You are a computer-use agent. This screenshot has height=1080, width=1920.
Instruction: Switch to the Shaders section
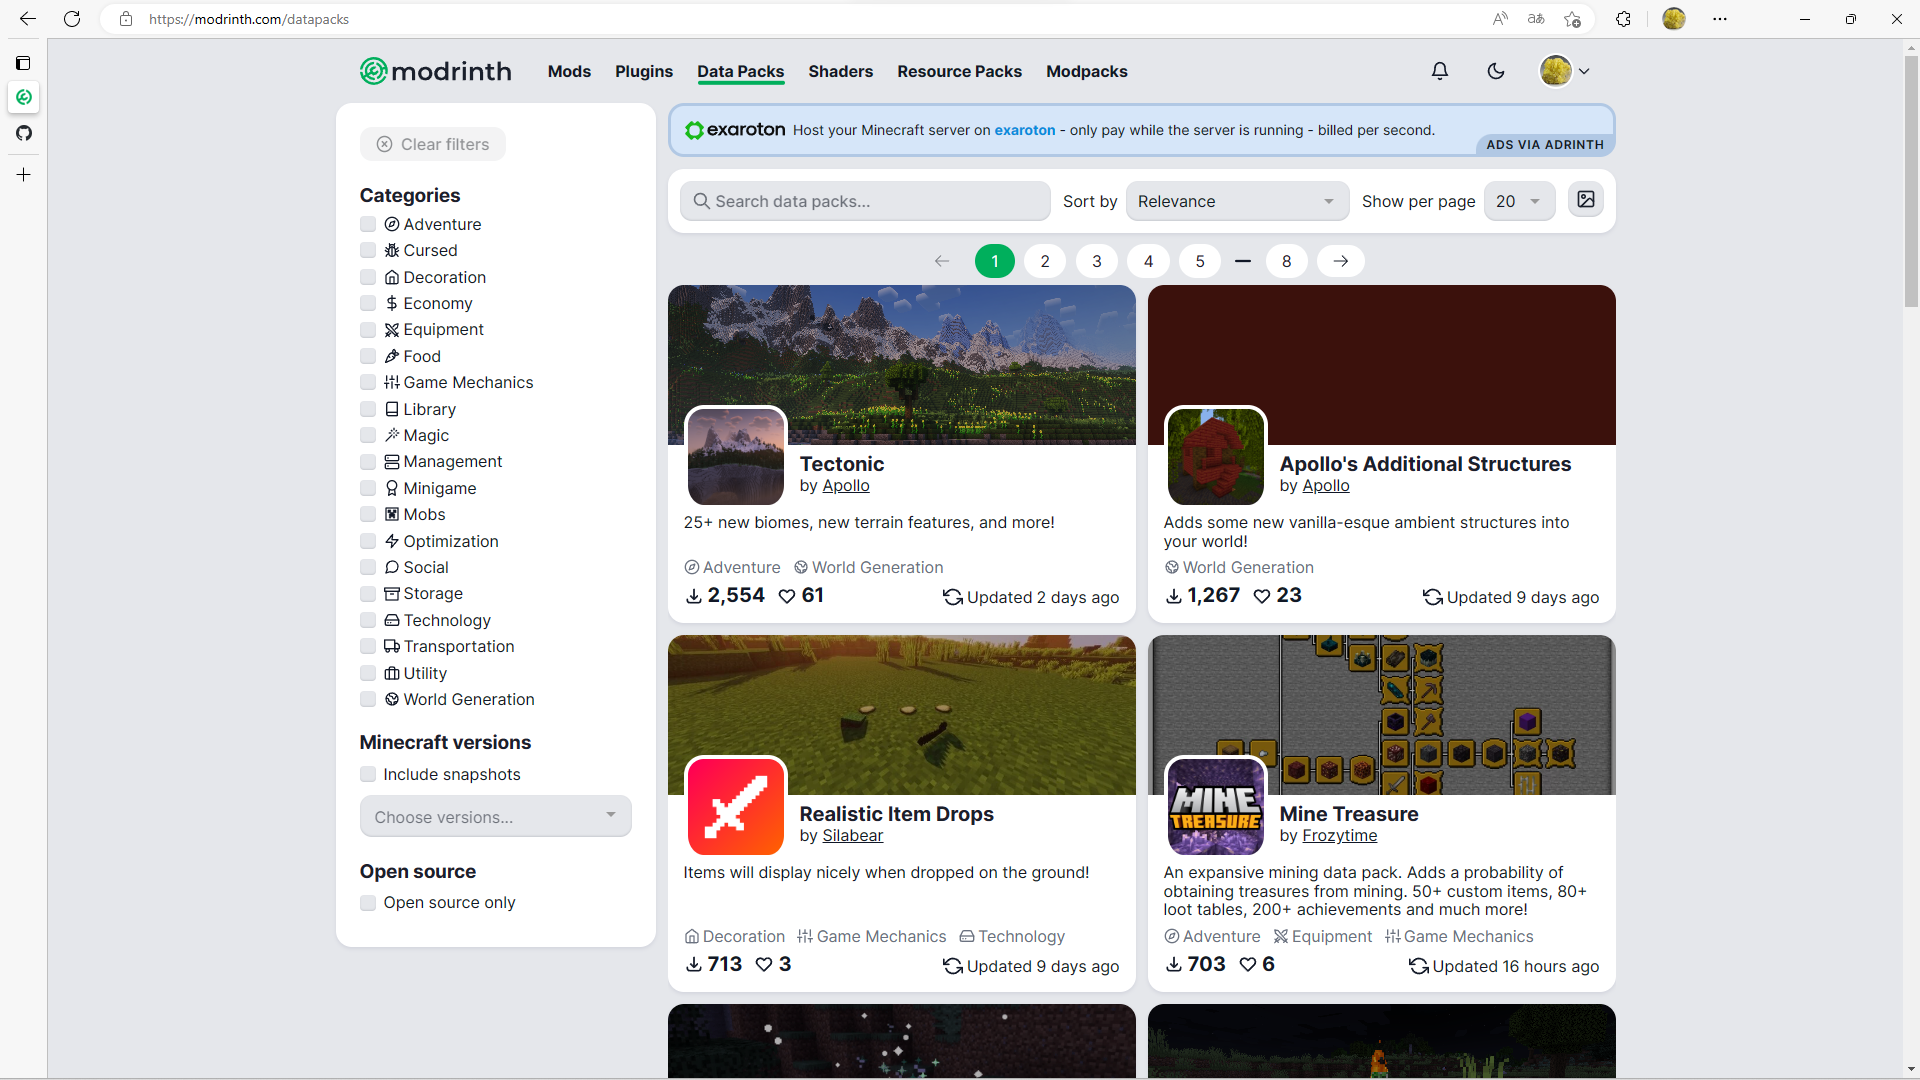840,71
